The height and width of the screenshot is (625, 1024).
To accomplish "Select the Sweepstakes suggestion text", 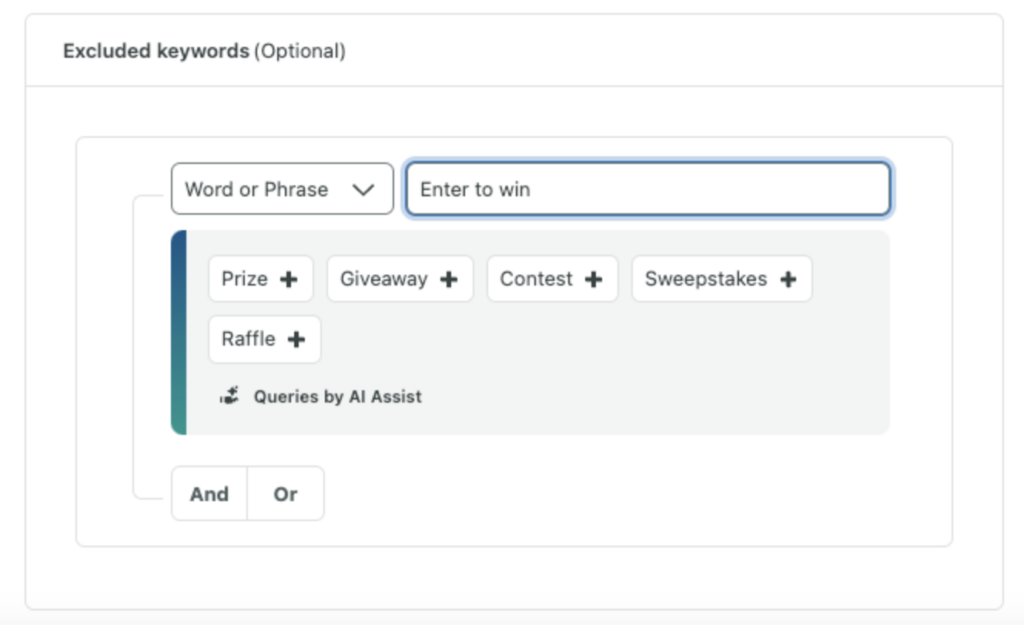I will click(x=705, y=279).
